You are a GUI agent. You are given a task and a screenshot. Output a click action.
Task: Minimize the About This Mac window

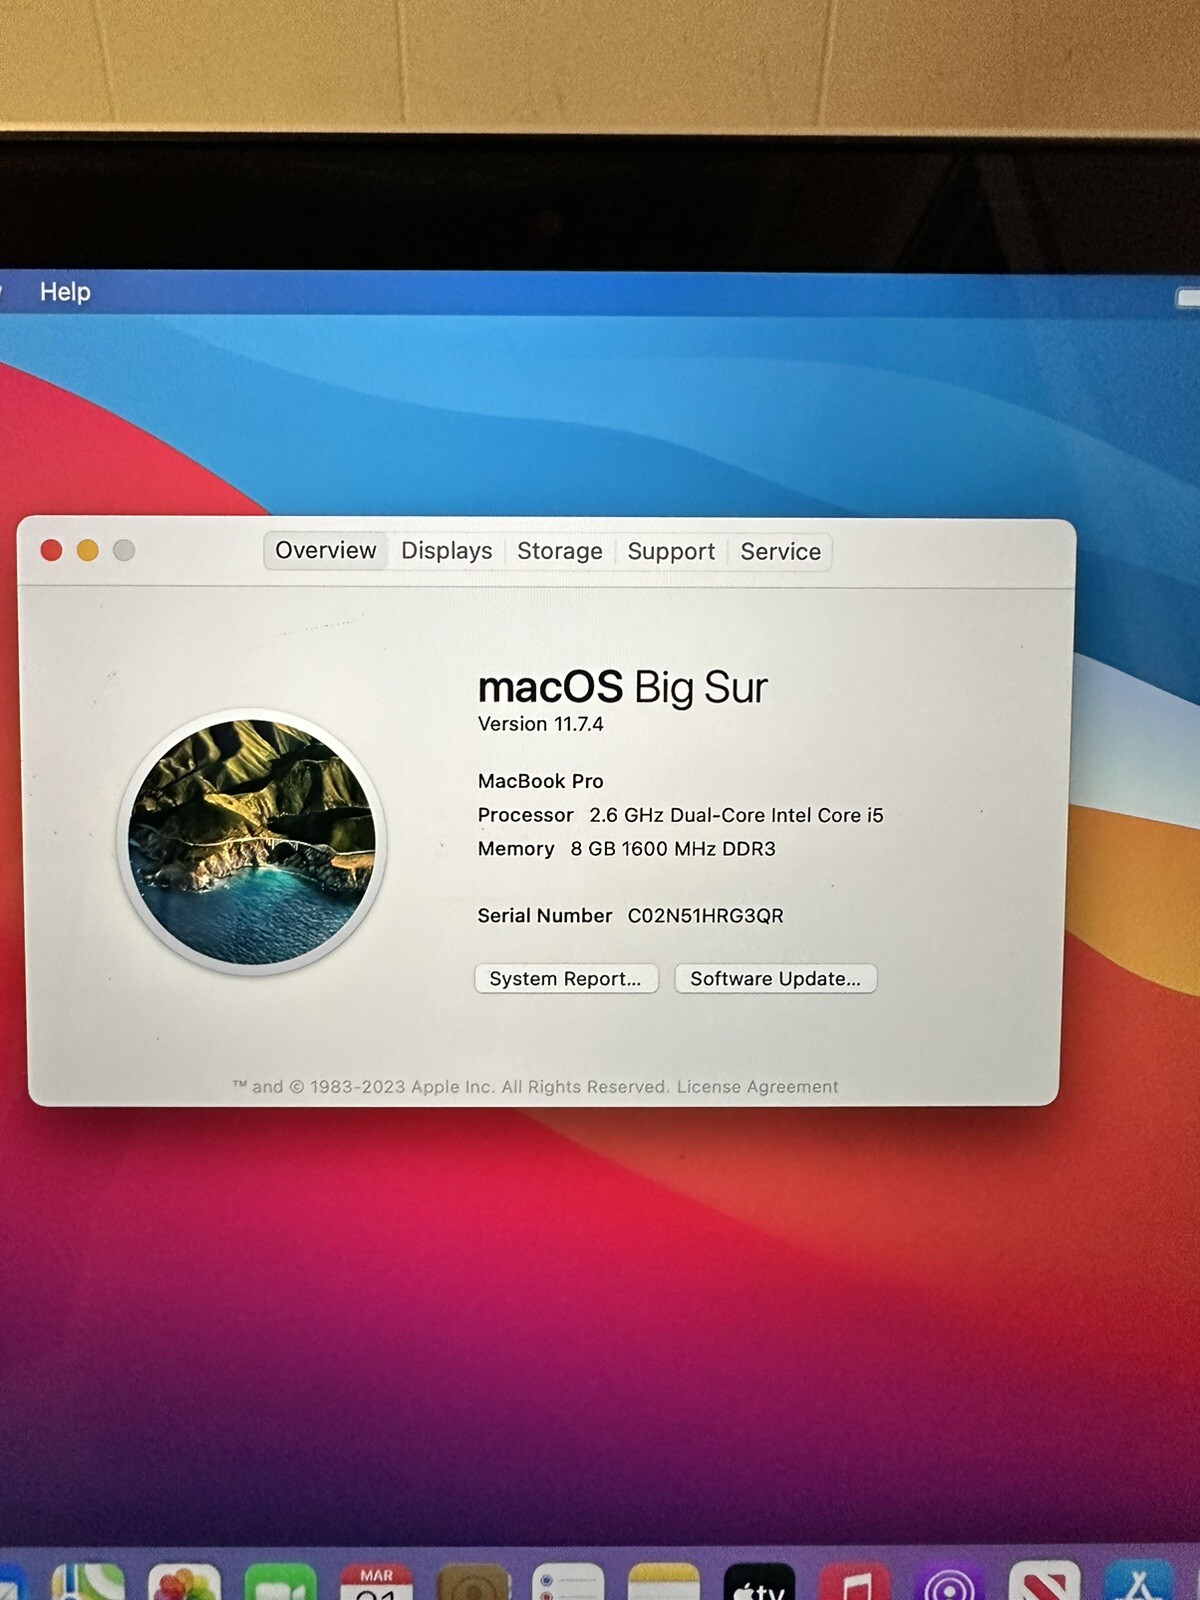point(88,550)
